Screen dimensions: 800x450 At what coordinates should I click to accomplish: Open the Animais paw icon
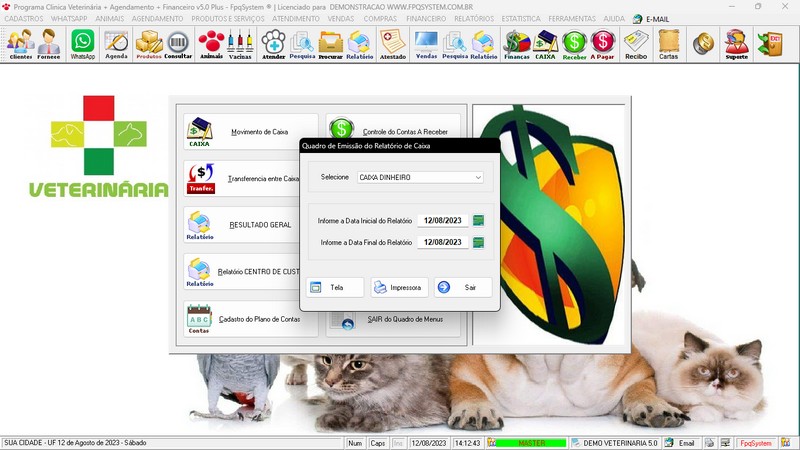coord(211,44)
